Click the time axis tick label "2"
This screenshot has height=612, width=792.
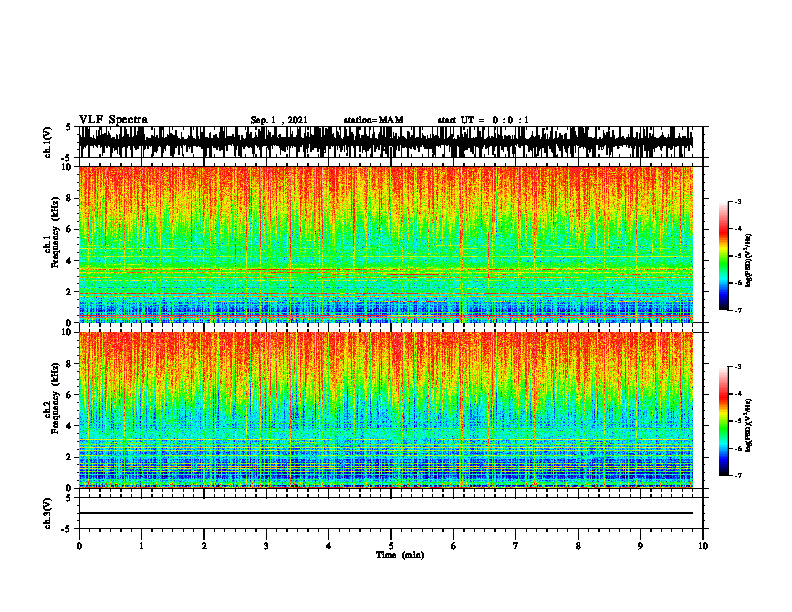pos(204,546)
